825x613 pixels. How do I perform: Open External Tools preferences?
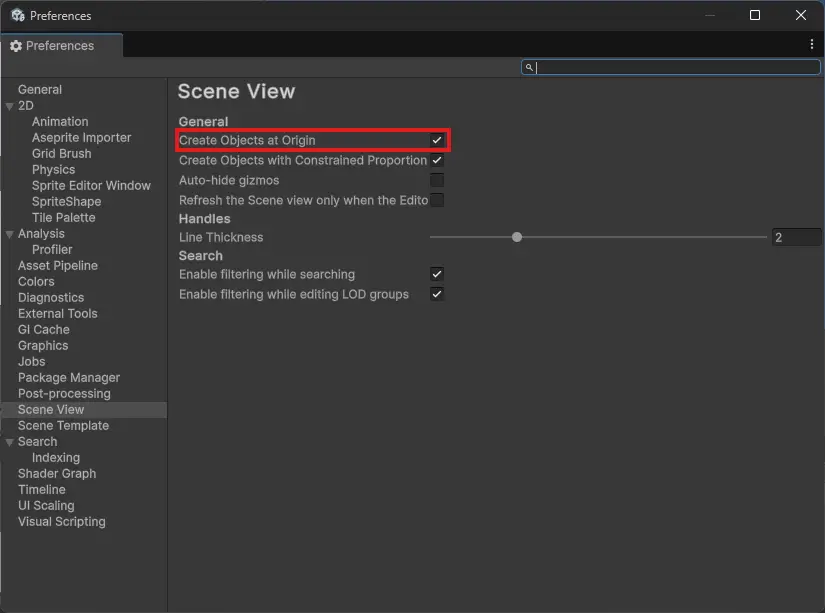click(x=58, y=314)
